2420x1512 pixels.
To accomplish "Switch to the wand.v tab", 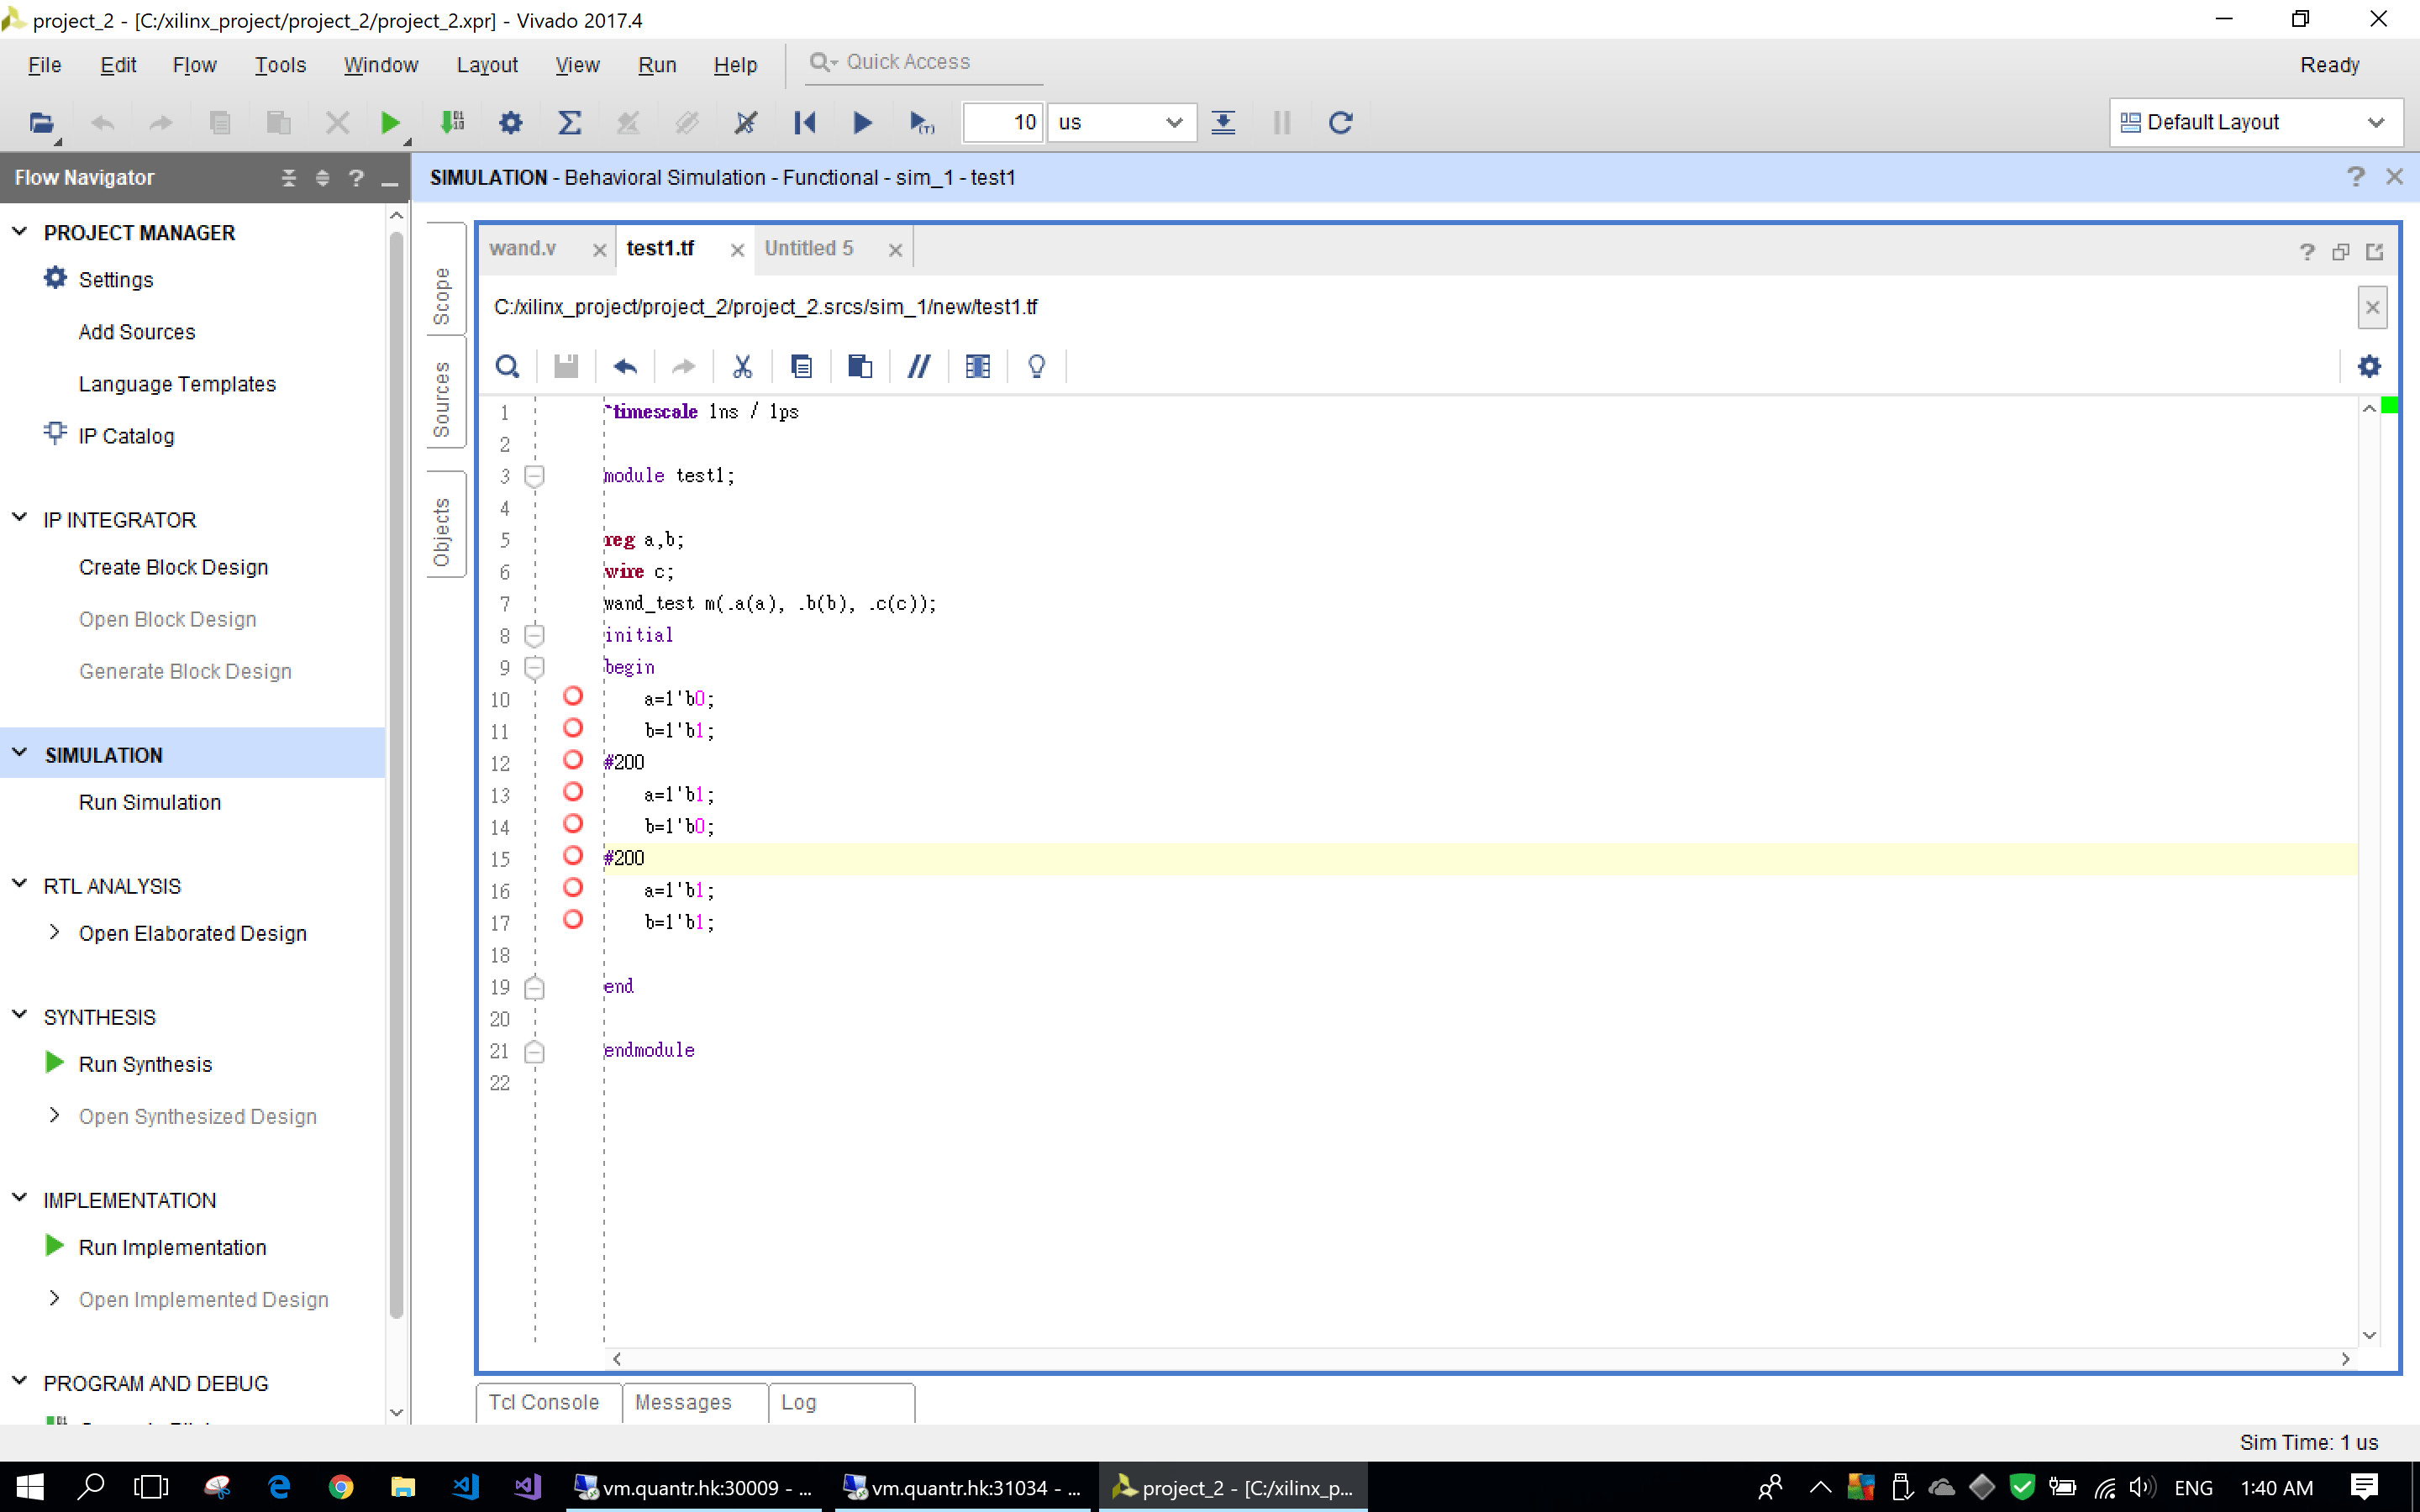I will click(523, 248).
